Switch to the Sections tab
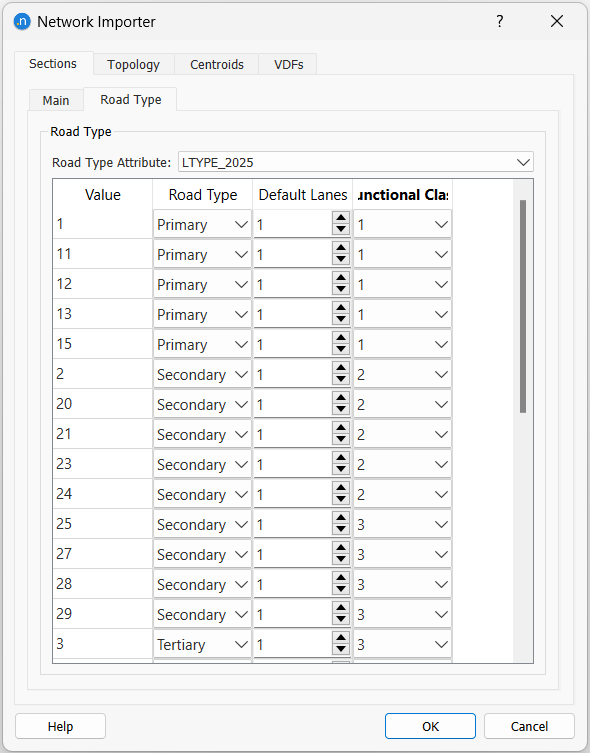590x753 pixels. point(53,64)
